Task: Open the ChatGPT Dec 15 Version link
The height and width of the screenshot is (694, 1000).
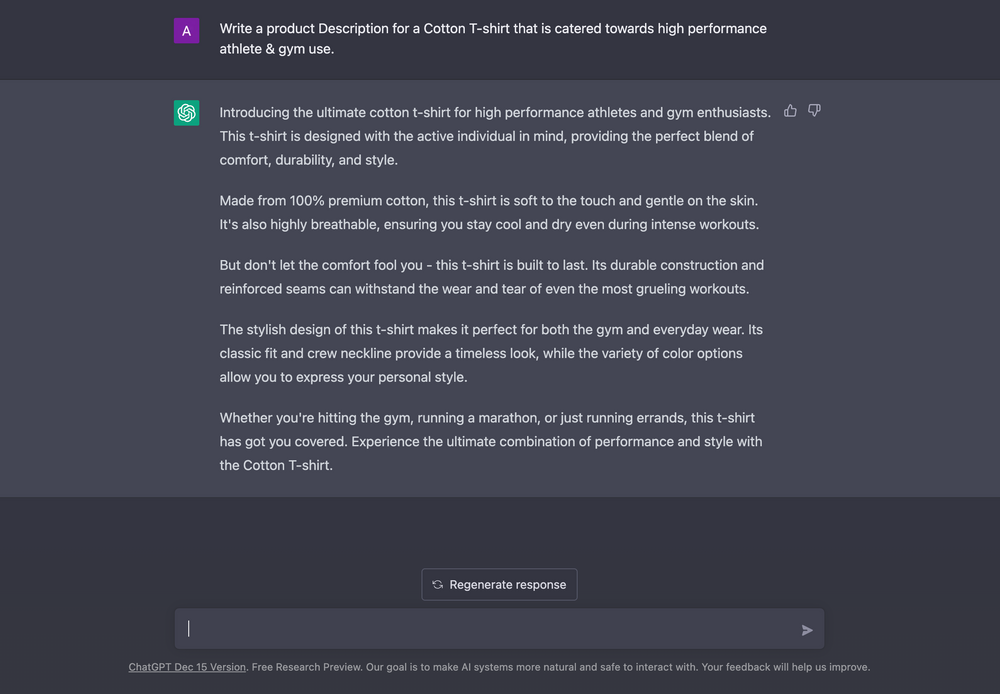Action: point(187,667)
